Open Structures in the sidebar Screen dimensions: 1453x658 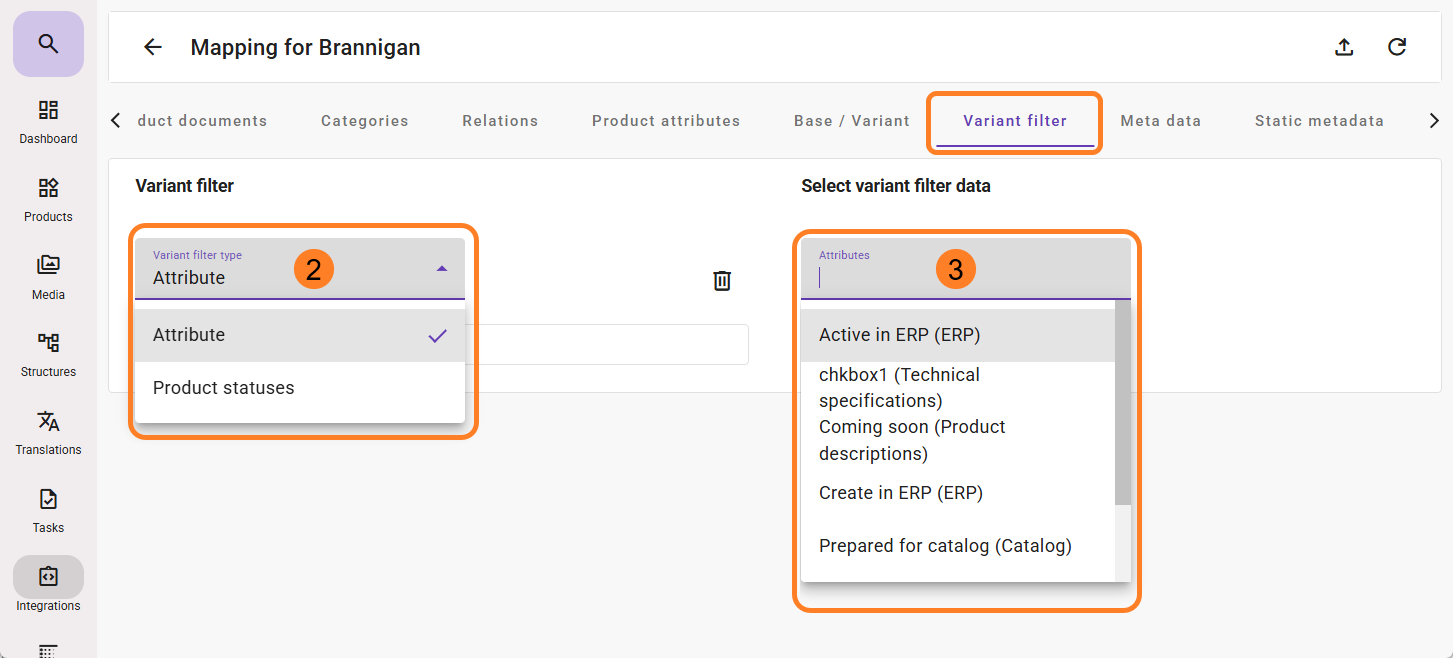[48, 354]
